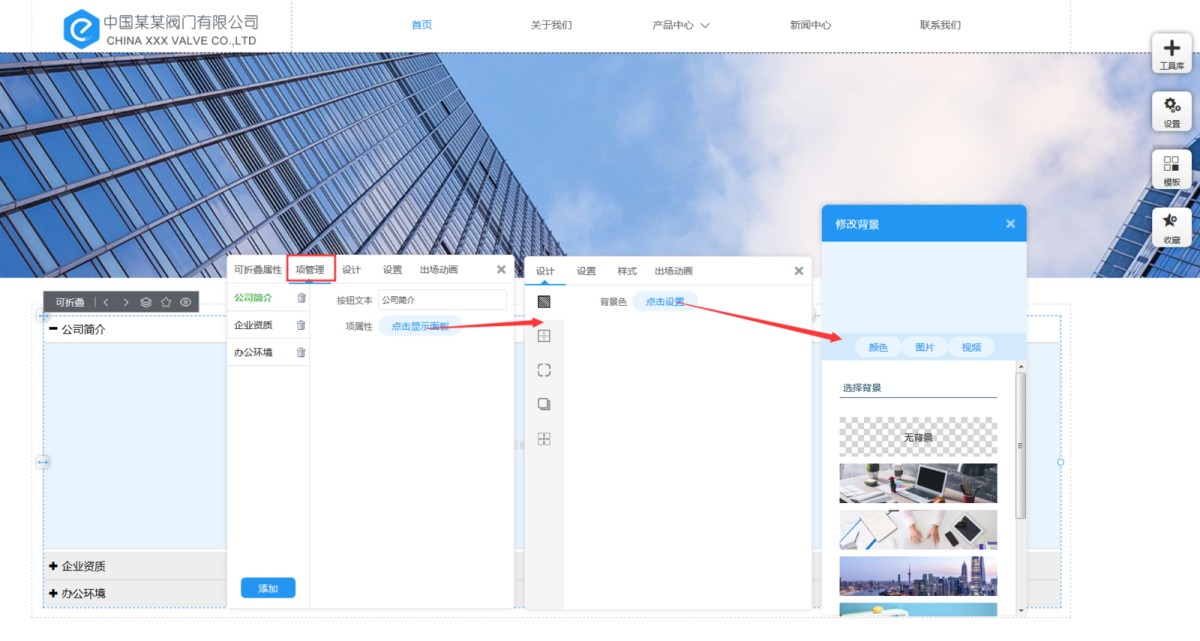Open 设置 tab beside the 样式 tab
This screenshot has width=1200, height=641.
(x=586, y=271)
